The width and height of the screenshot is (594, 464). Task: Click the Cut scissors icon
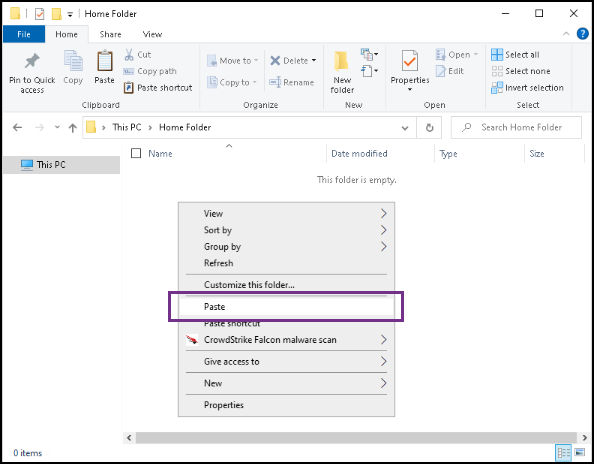pyautogui.click(x=129, y=55)
